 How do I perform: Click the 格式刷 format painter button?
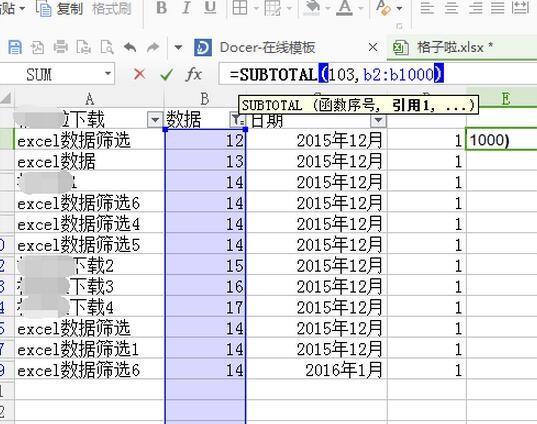[112, 8]
